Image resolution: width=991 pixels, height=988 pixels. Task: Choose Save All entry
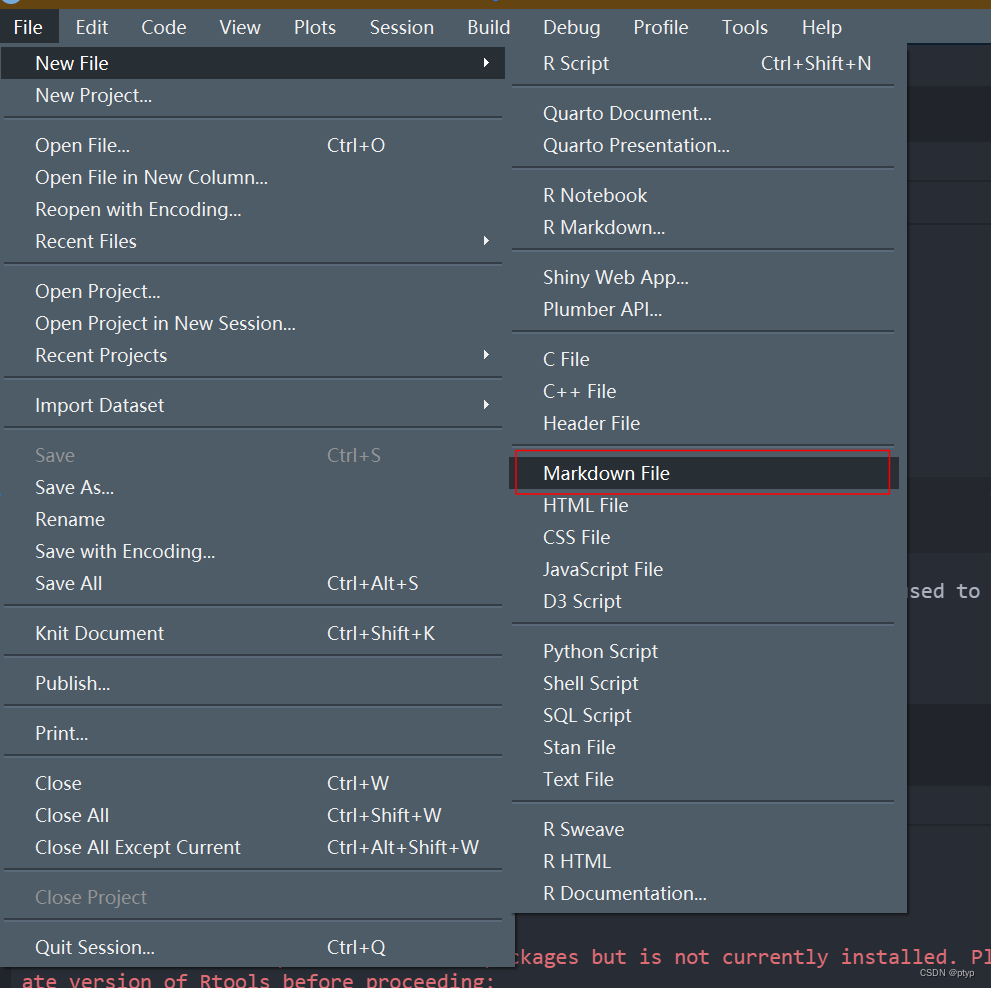coord(253,583)
